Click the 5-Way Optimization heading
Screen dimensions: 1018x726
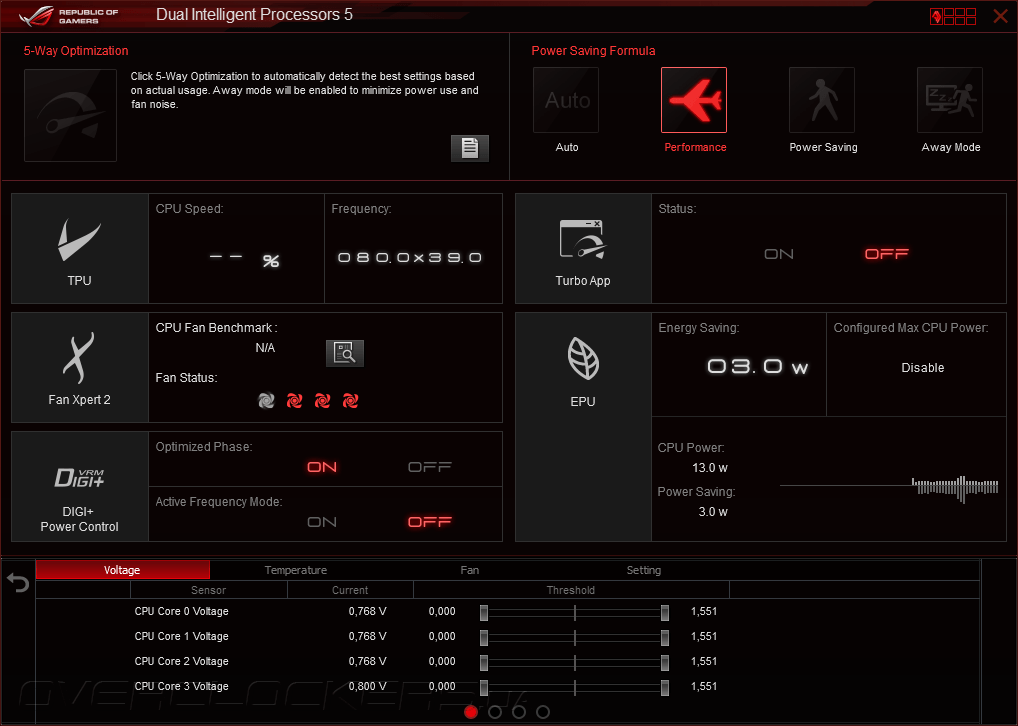76,51
